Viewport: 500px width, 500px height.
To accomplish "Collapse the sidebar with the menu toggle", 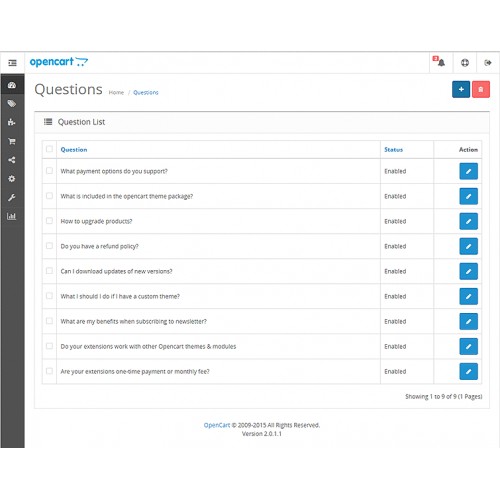I will click(x=12, y=63).
